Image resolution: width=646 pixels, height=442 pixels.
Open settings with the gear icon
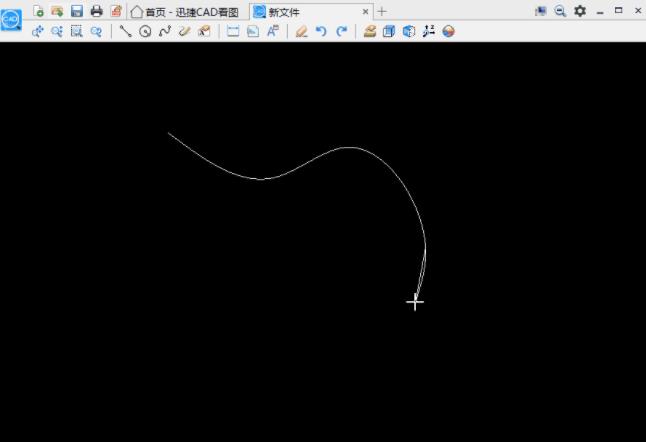click(580, 11)
